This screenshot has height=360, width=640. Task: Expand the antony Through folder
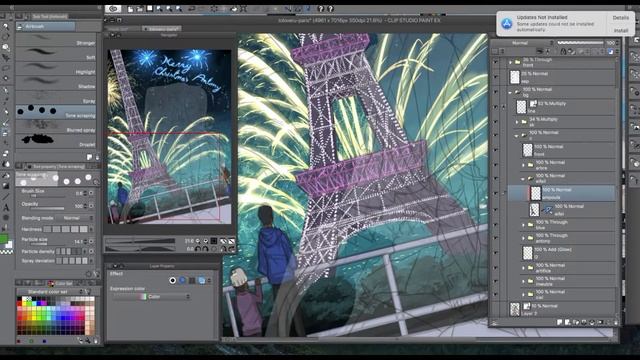pyautogui.click(x=523, y=238)
